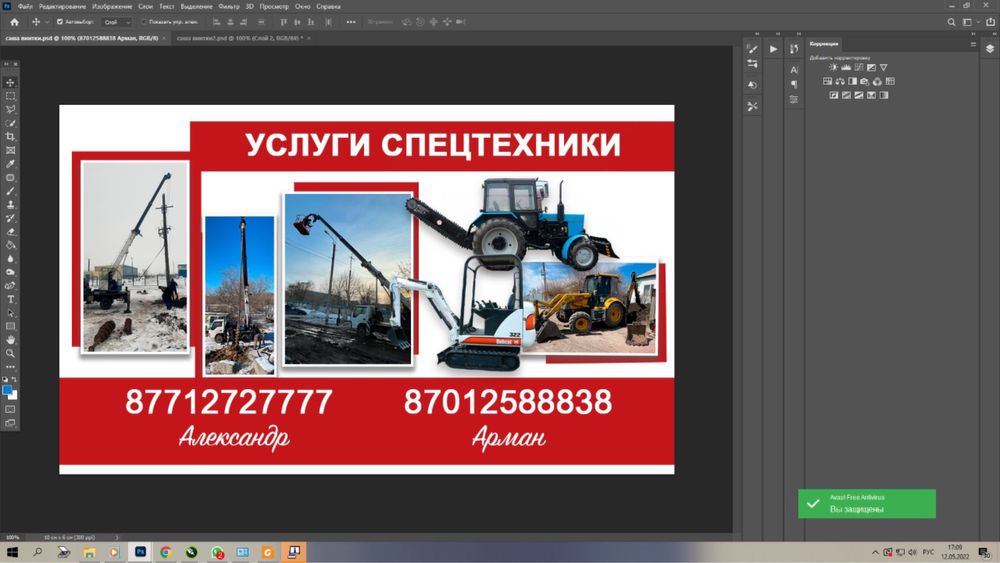Select the Hand tool
Screen dimensions: 1000x563
(10, 340)
